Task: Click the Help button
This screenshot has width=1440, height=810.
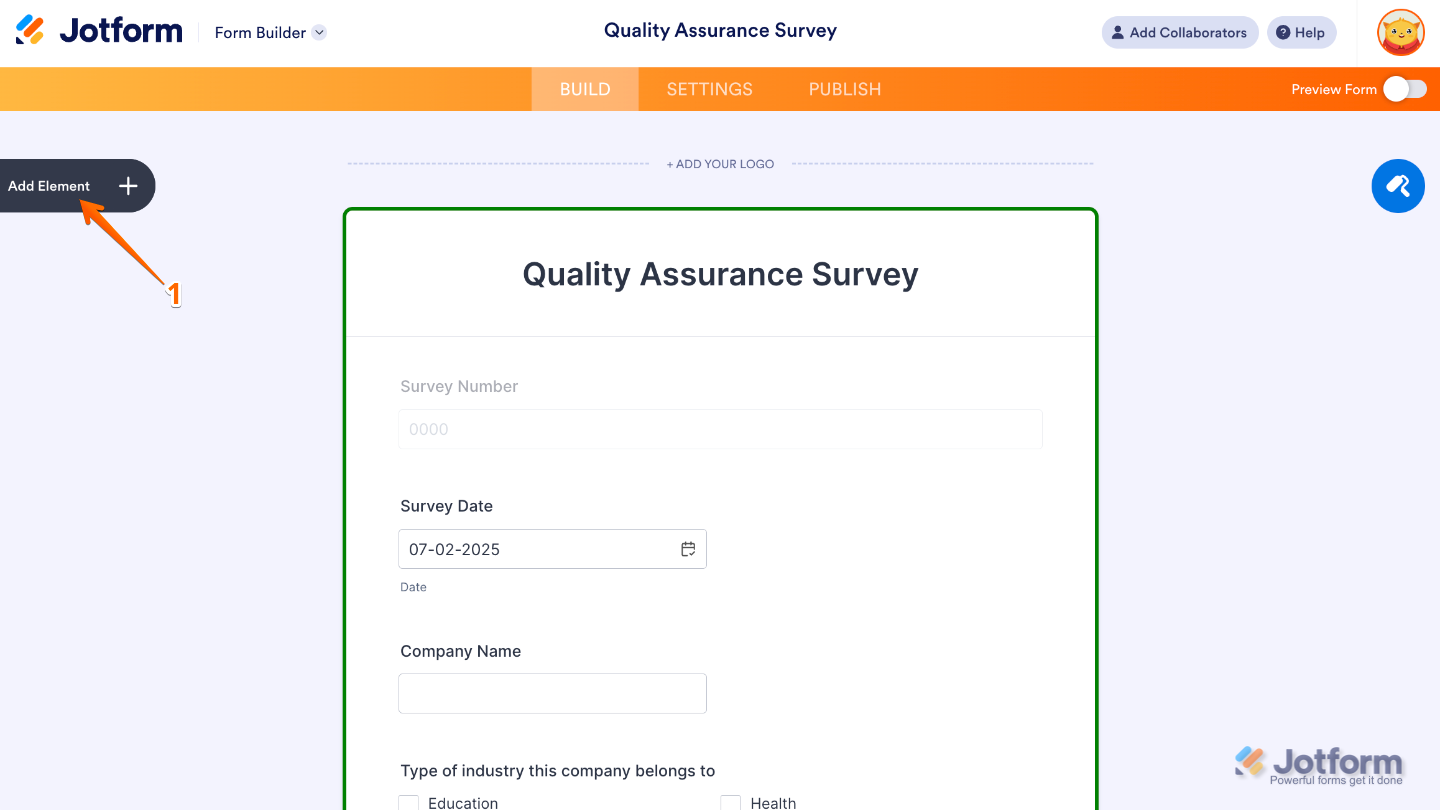Action: (1301, 32)
